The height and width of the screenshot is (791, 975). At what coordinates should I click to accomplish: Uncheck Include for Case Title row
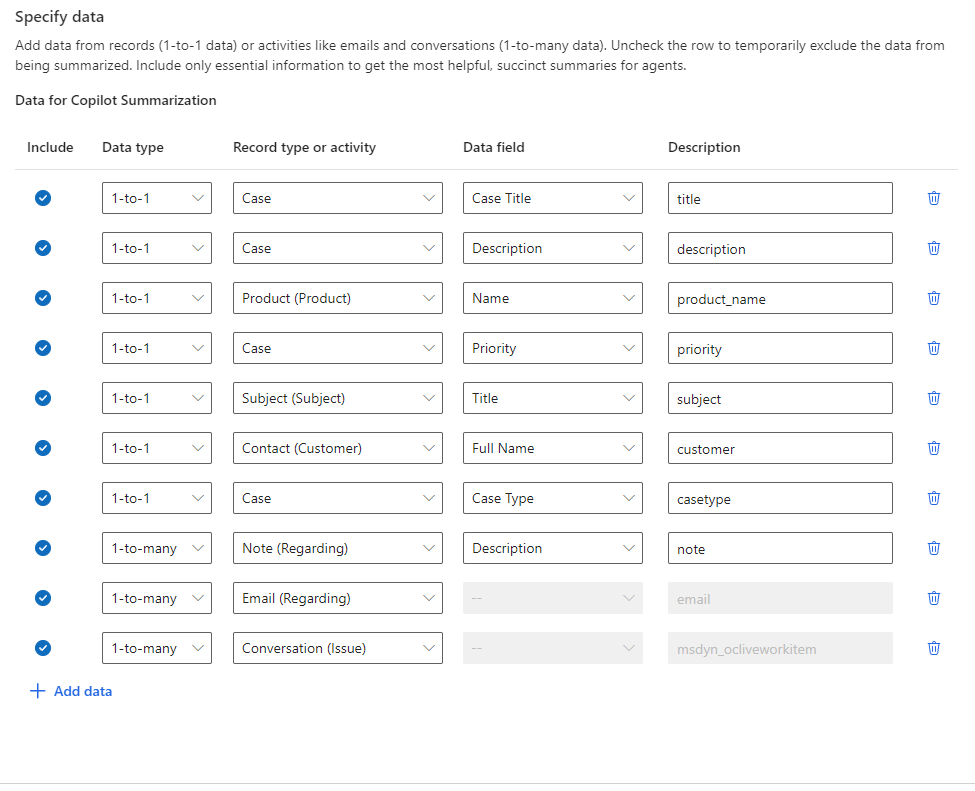[43, 198]
